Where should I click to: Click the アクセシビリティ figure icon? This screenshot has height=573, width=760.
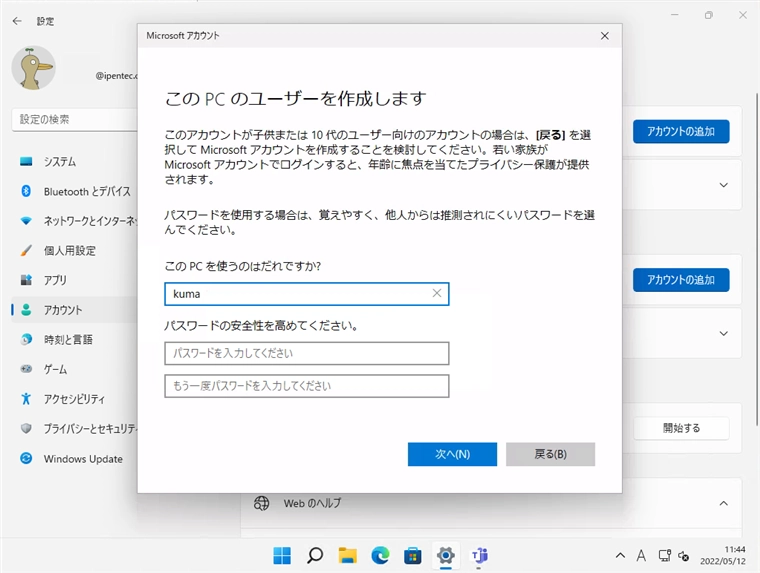pos(26,399)
